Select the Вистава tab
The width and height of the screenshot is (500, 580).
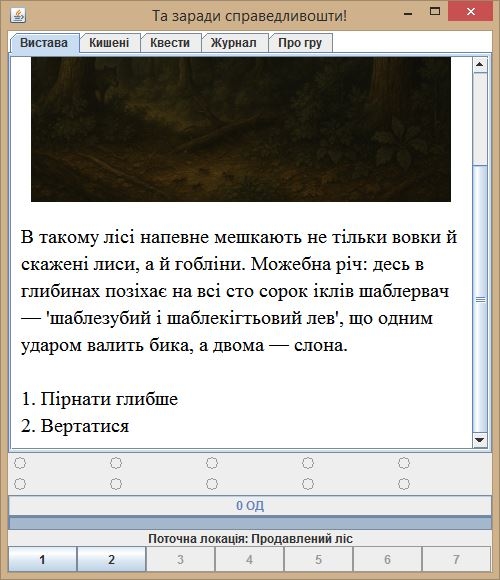point(44,43)
